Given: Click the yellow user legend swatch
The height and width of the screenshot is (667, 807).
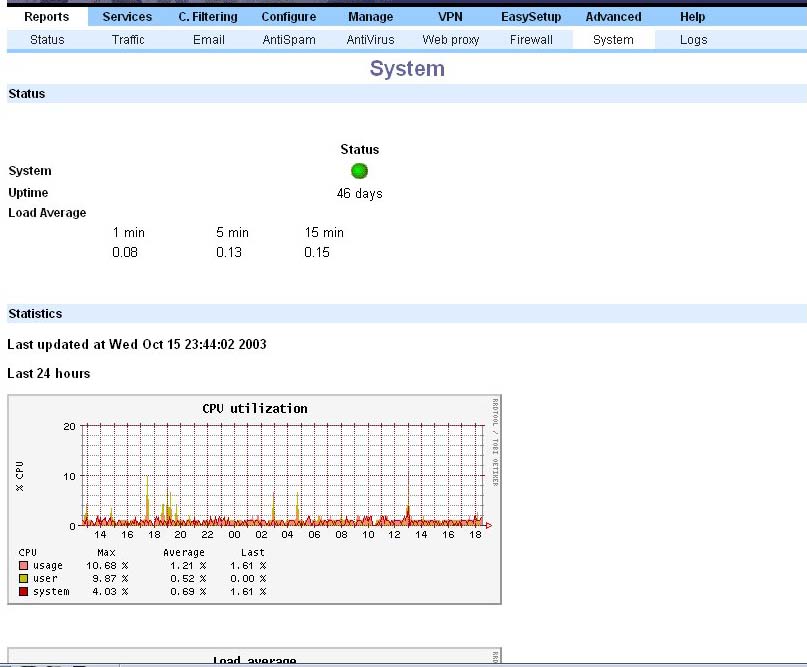Looking at the screenshot, I should click(23, 578).
